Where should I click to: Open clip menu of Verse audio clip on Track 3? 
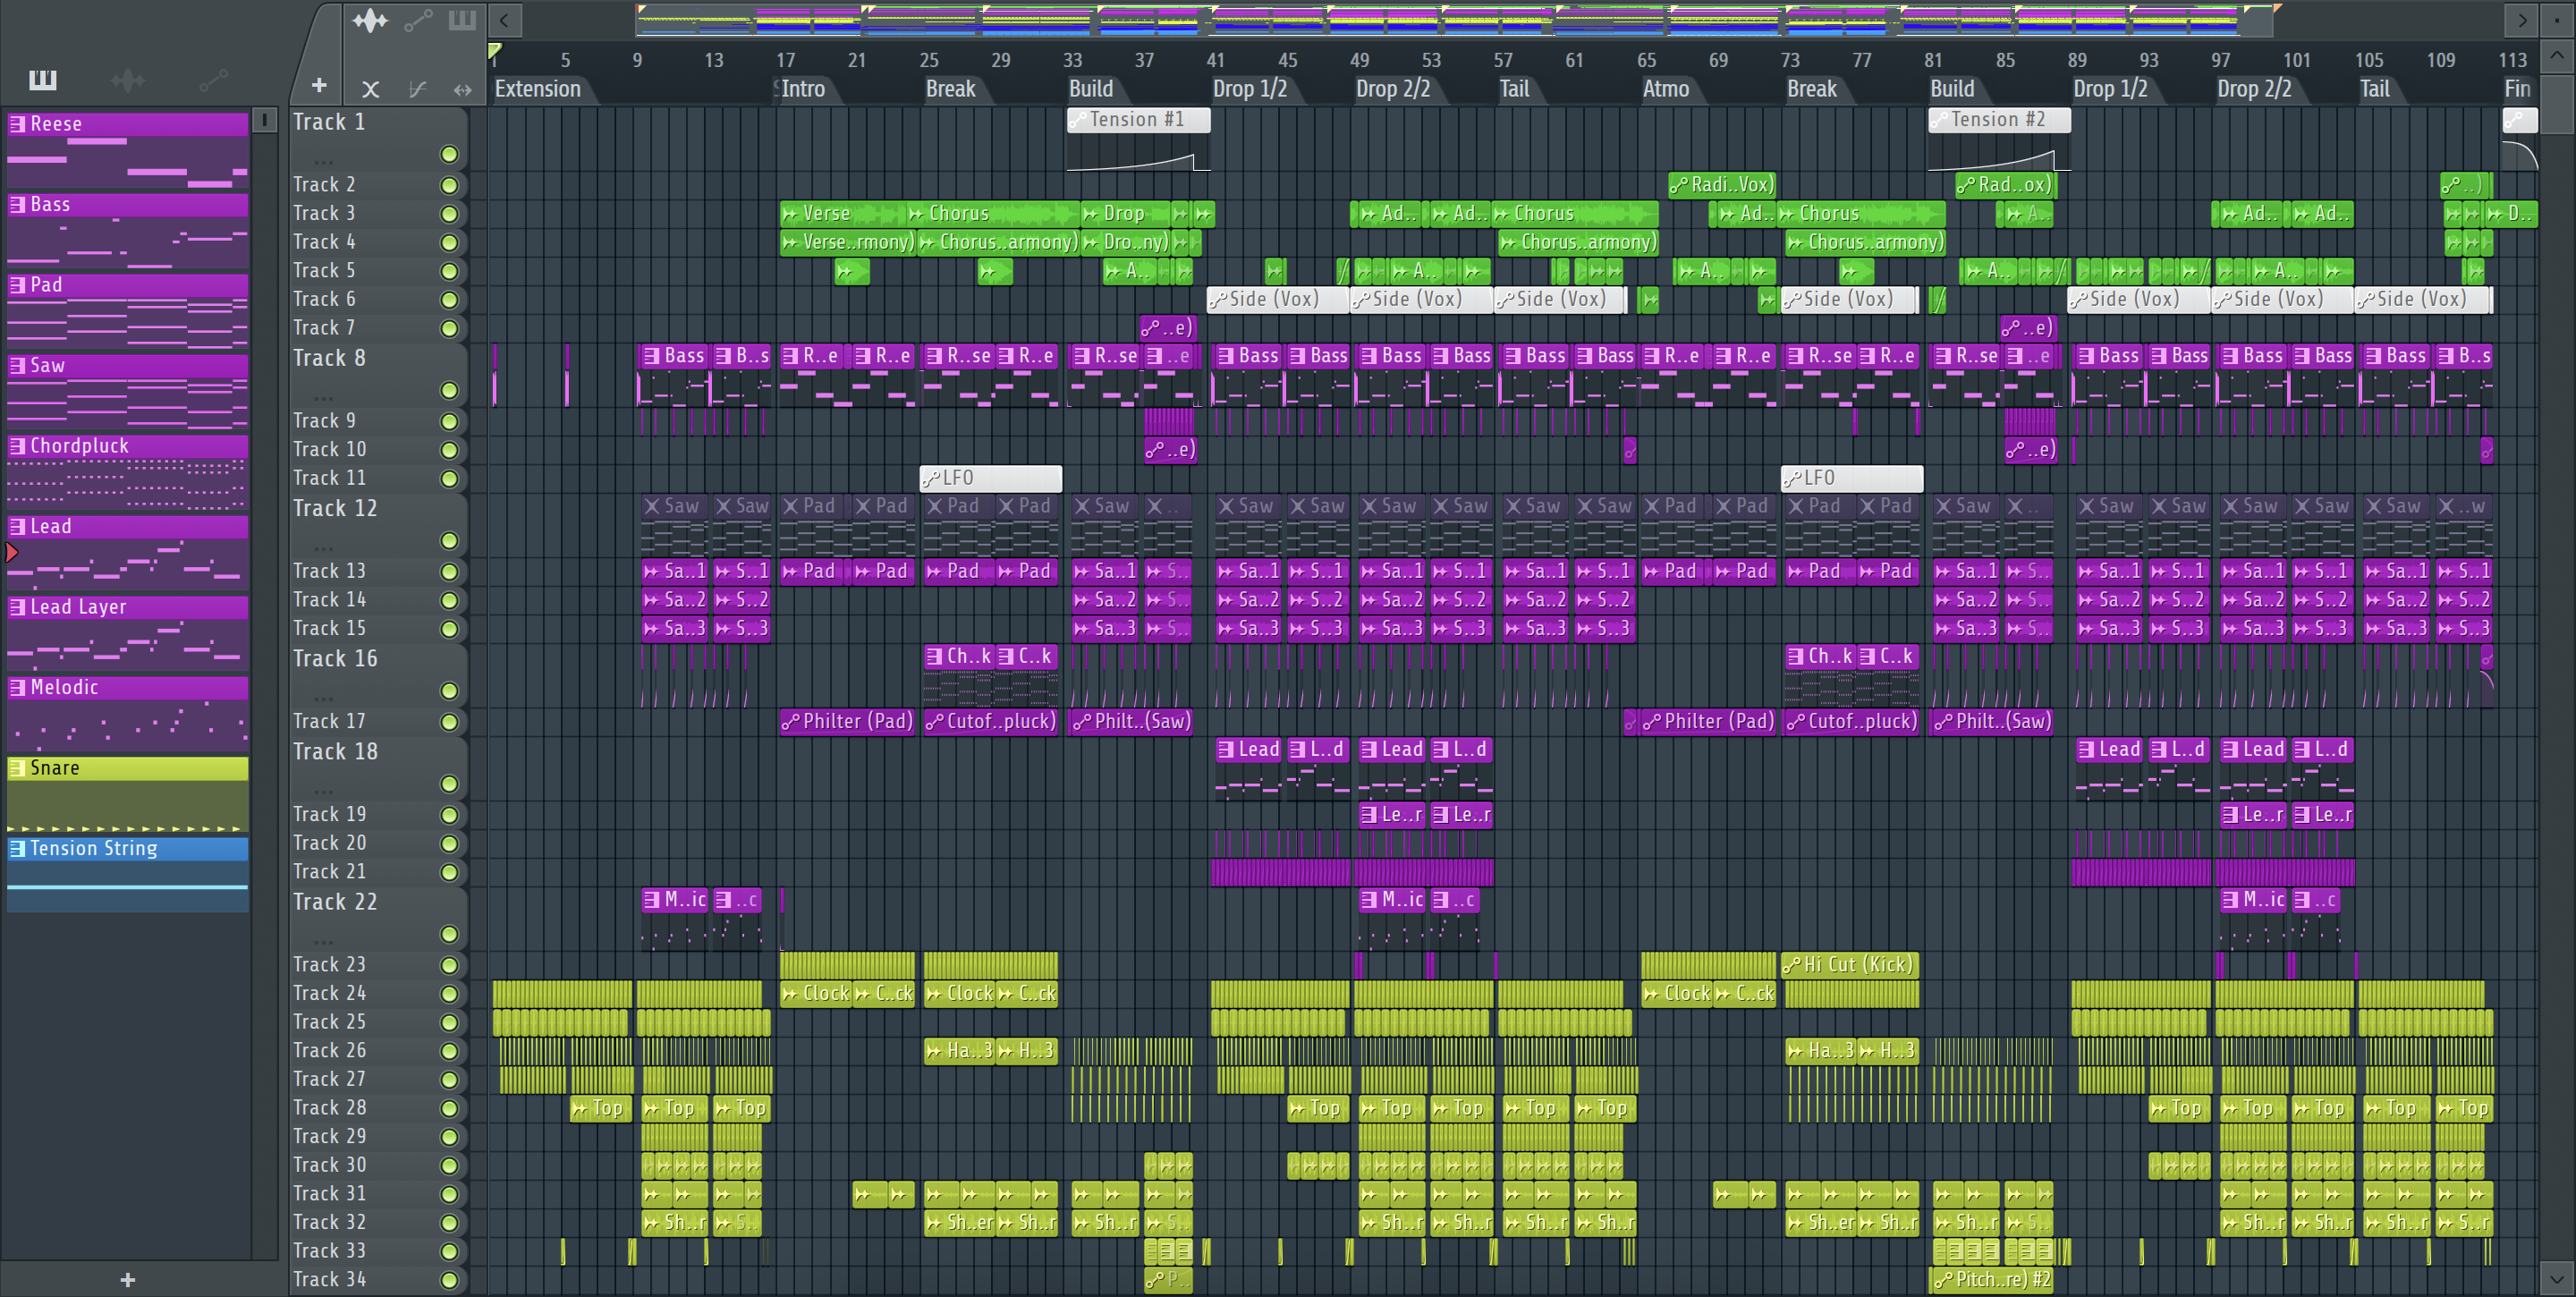click(x=791, y=214)
